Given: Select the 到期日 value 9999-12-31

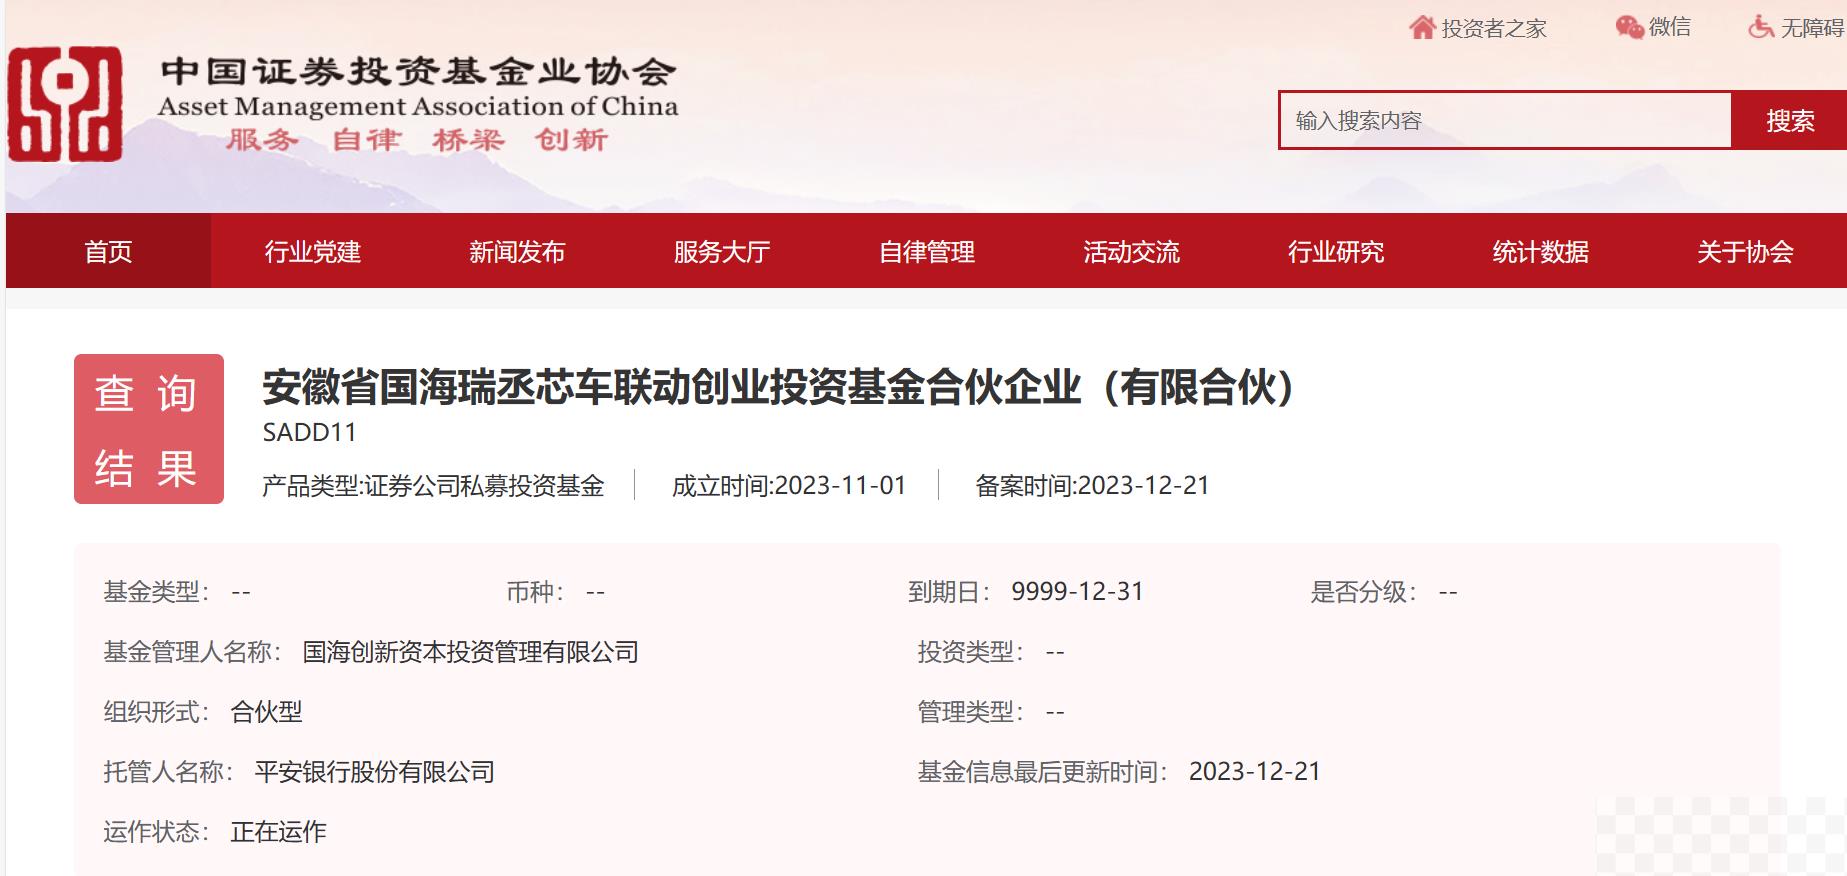Looking at the screenshot, I should click(x=1077, y=591).
